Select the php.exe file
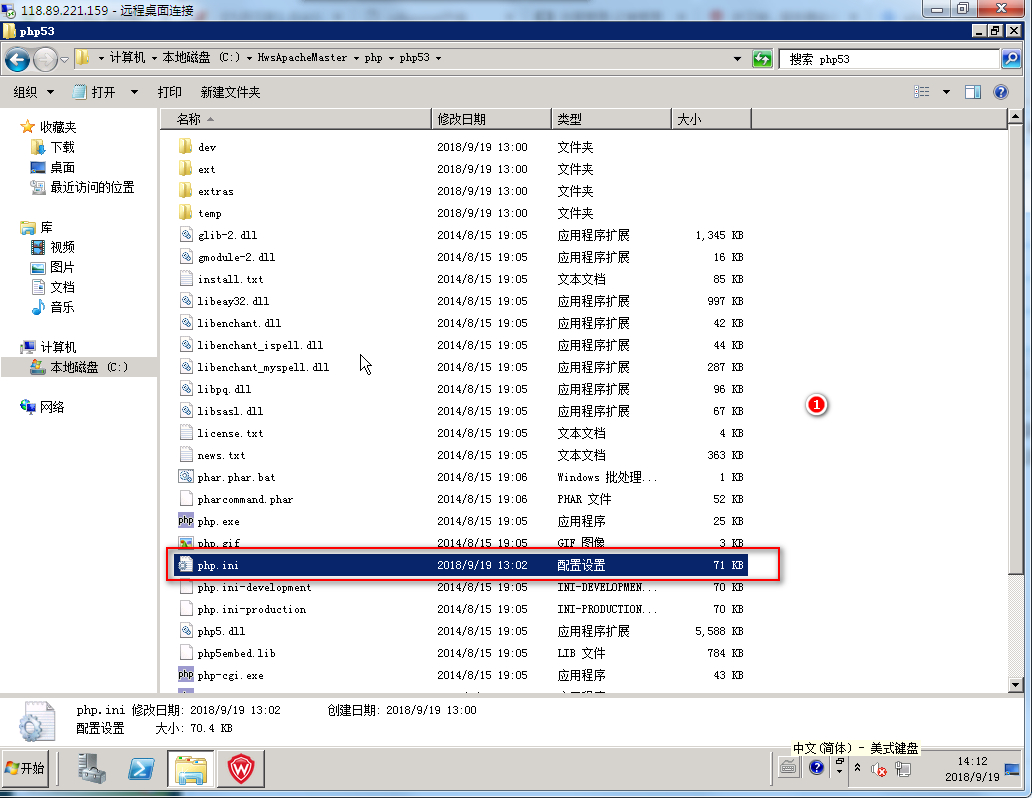The width and height of the screenshot is (1032, 798). pyautogui.click(x=218, y=521)
